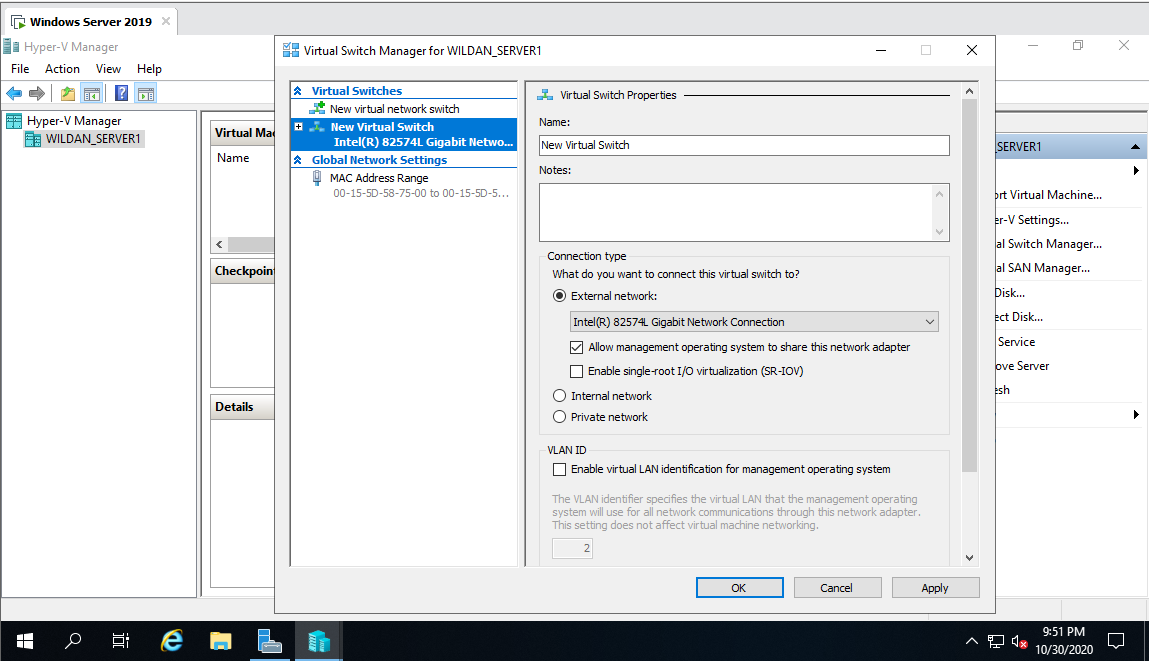Enable virtual LAN identification checkbox

click(559, 469)
